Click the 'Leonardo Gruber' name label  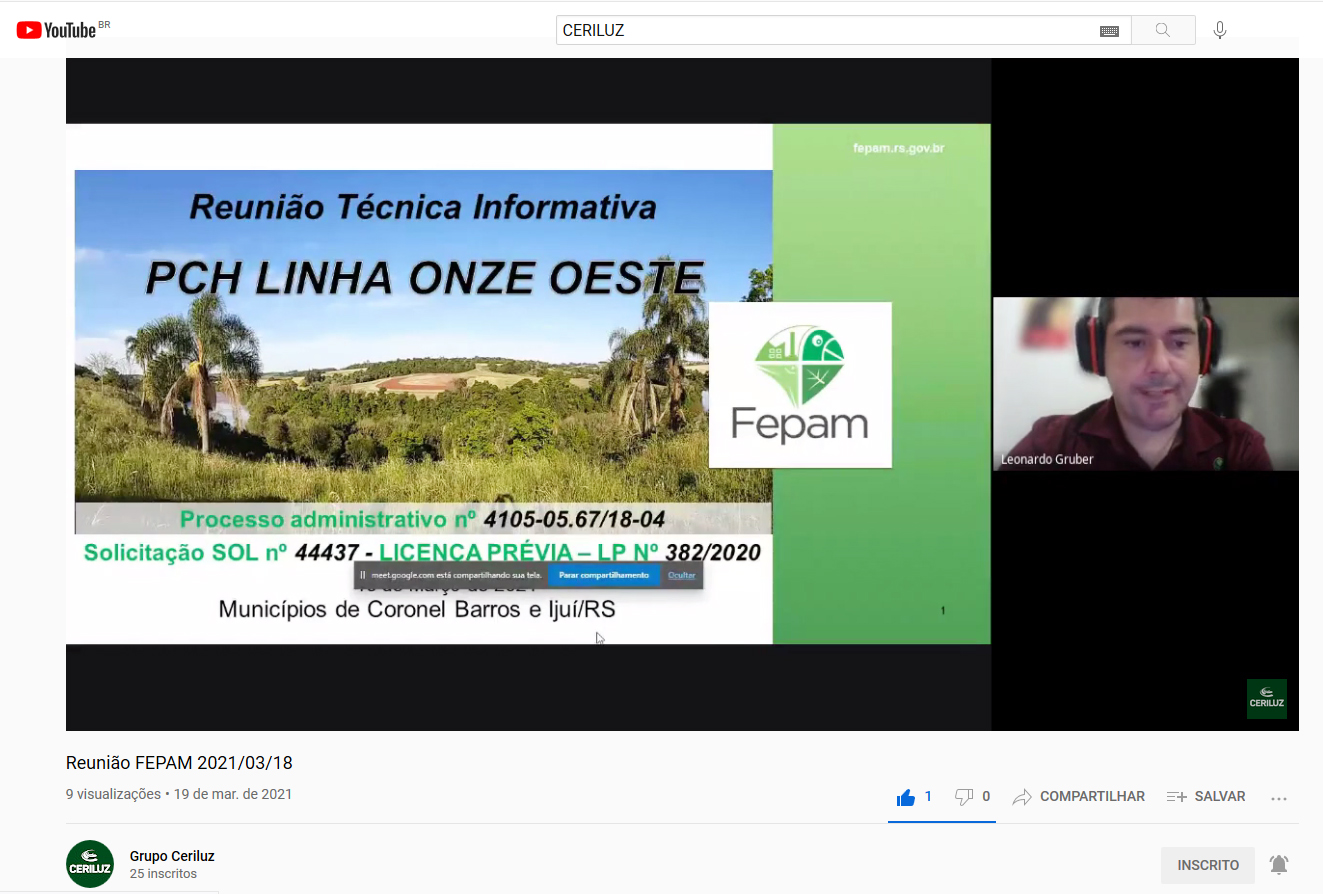[x=1047, y=460]
